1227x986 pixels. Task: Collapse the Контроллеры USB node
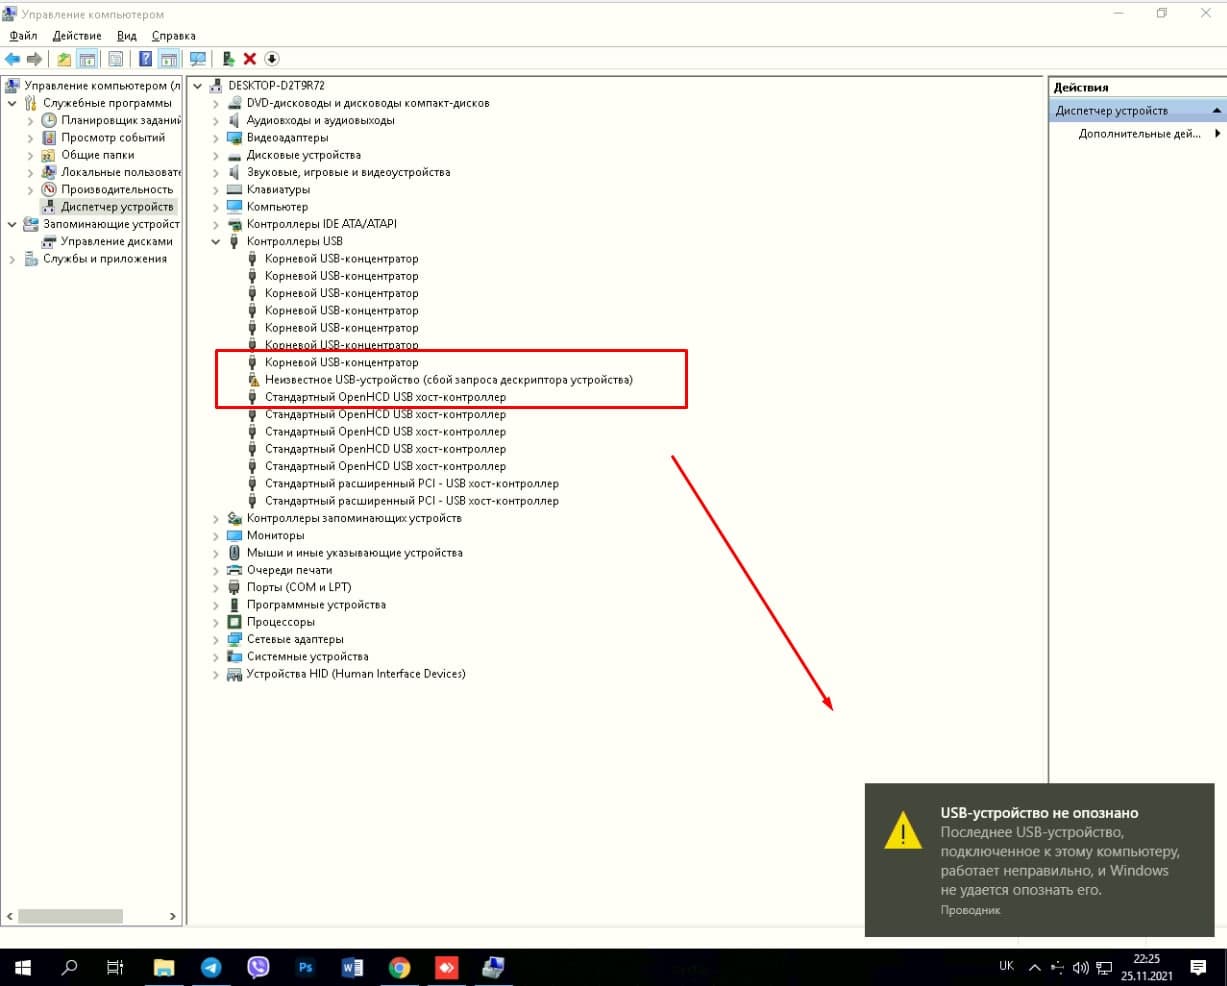point(216,242)
